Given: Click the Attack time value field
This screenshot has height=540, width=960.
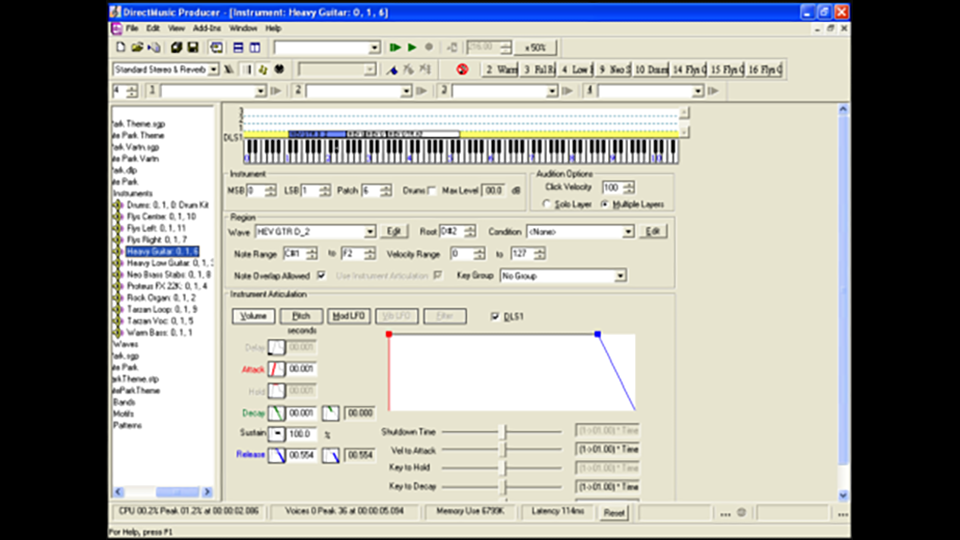Looking at the screenshot, I should click(x=301, y=369).
